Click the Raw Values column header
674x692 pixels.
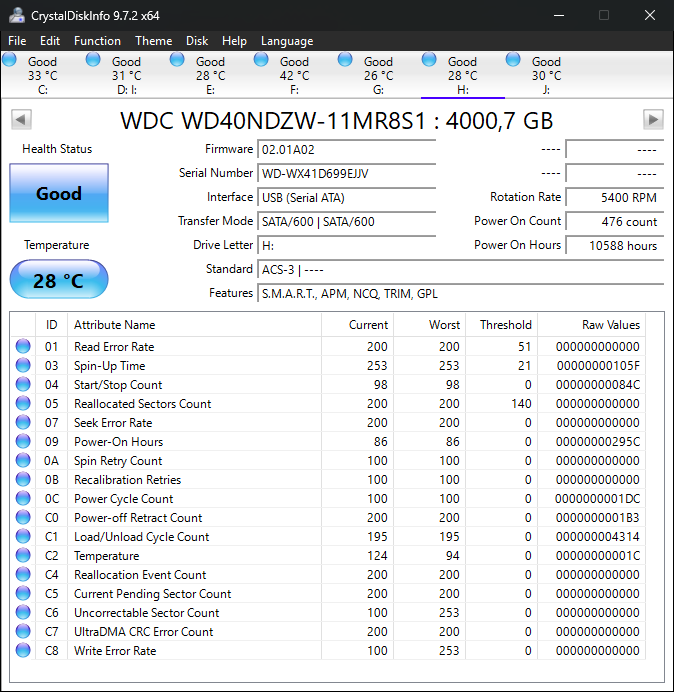click(x=610, y=325)
